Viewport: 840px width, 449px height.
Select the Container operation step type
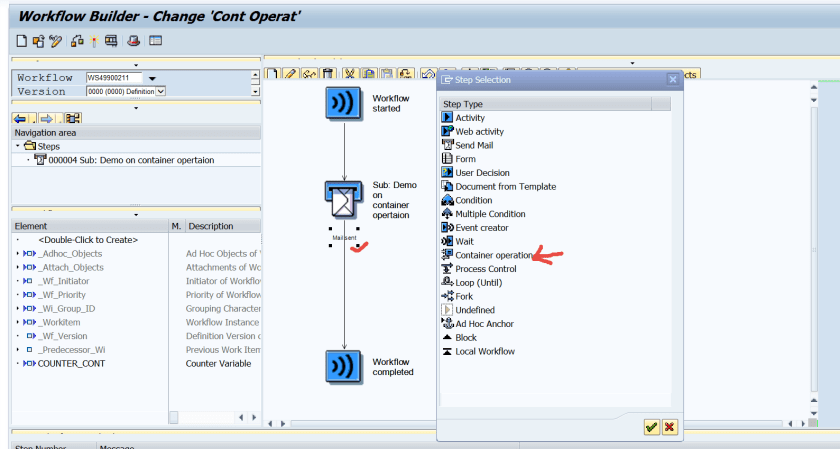[x=494, y=256]
